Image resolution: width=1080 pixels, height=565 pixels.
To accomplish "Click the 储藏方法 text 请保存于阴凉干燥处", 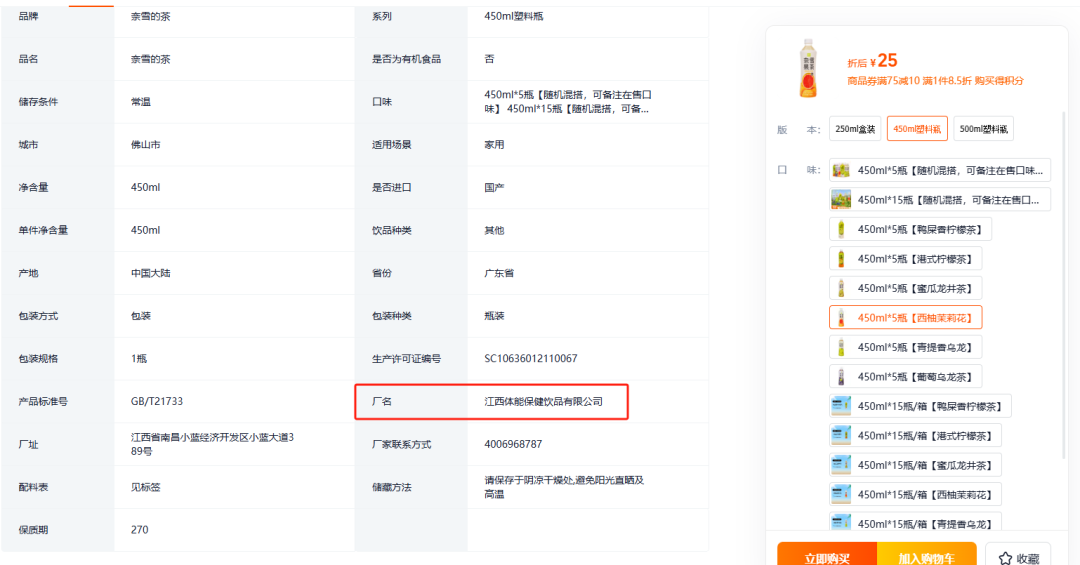I will 564,487.
